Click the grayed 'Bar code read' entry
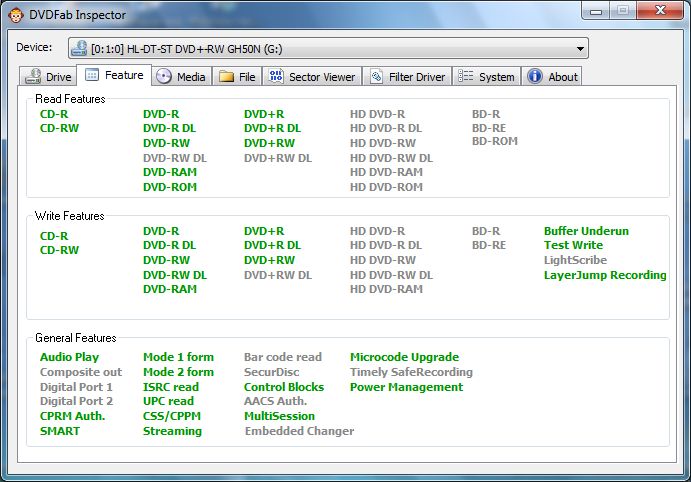Image resolution: width=691 pixels, height=482 pixels. point(282,357)
